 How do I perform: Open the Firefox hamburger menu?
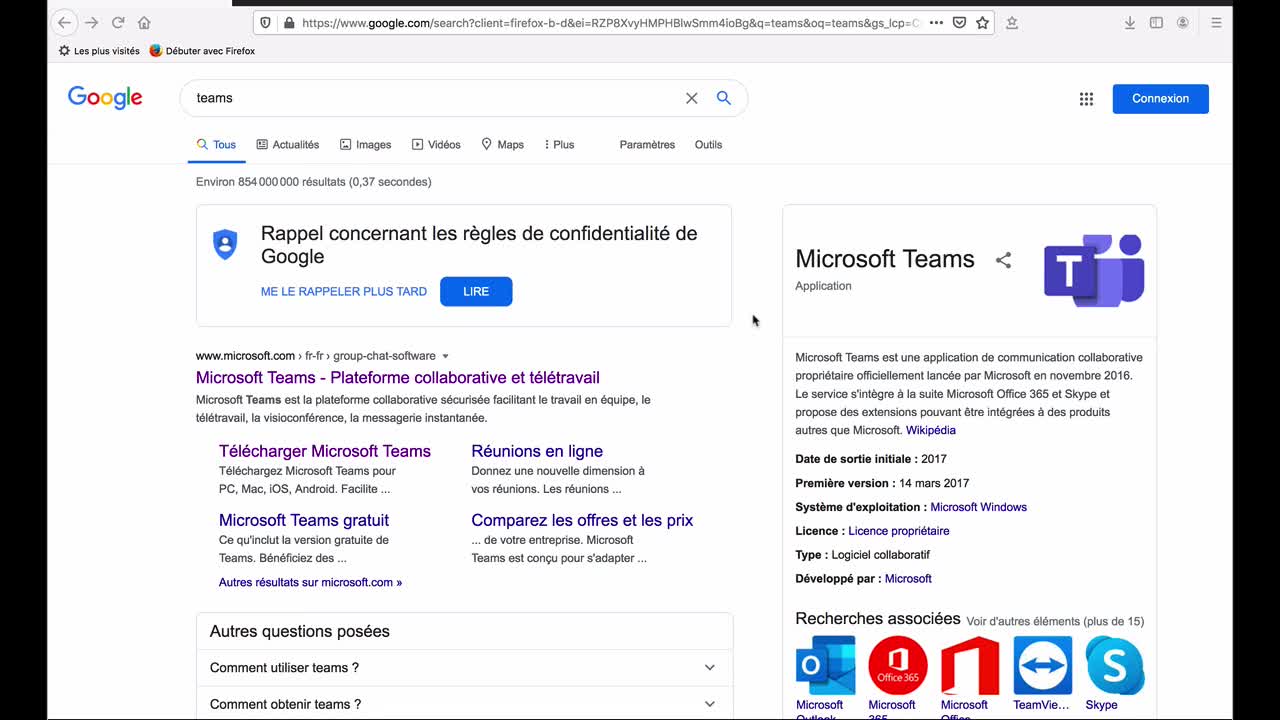[1216, 22]
